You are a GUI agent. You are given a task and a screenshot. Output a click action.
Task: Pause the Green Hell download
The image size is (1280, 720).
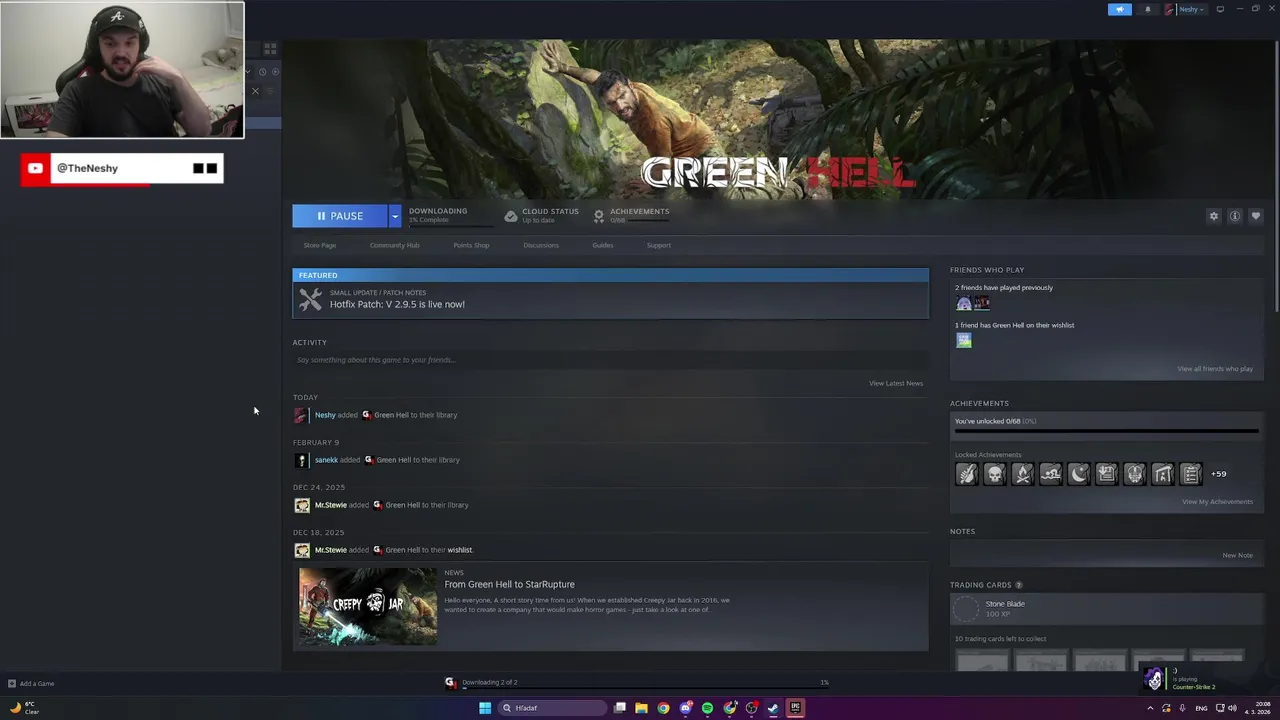(x=340, y=216)
